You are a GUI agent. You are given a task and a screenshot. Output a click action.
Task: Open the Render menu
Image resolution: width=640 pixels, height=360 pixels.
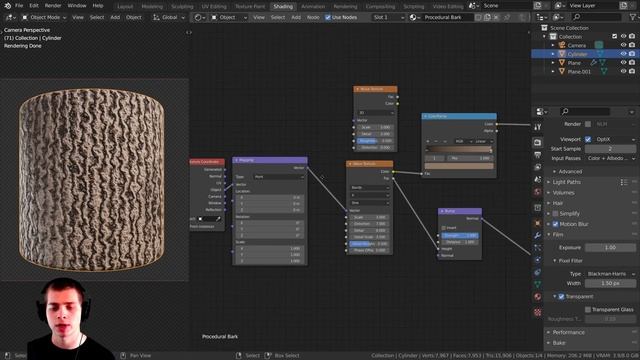[53, 6]
